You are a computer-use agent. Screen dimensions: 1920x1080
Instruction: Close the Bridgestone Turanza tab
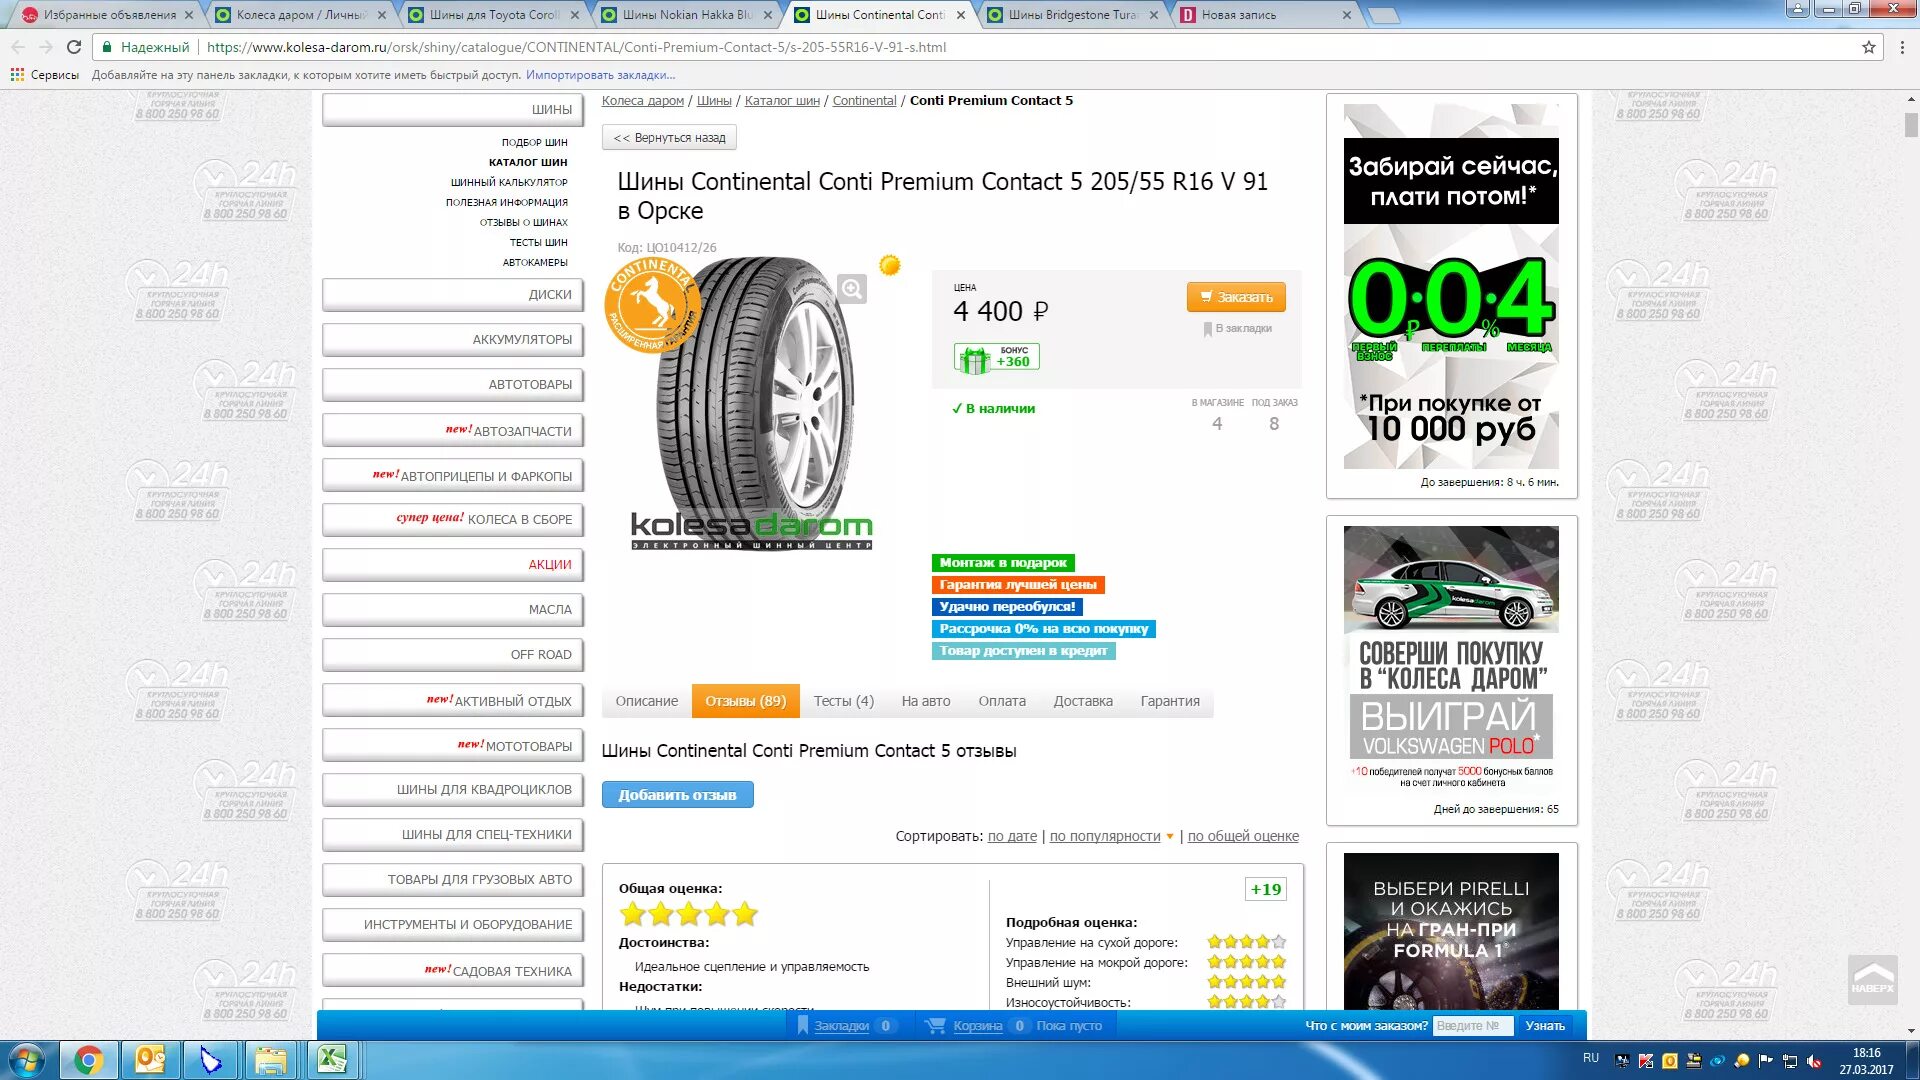point(1153,15)
